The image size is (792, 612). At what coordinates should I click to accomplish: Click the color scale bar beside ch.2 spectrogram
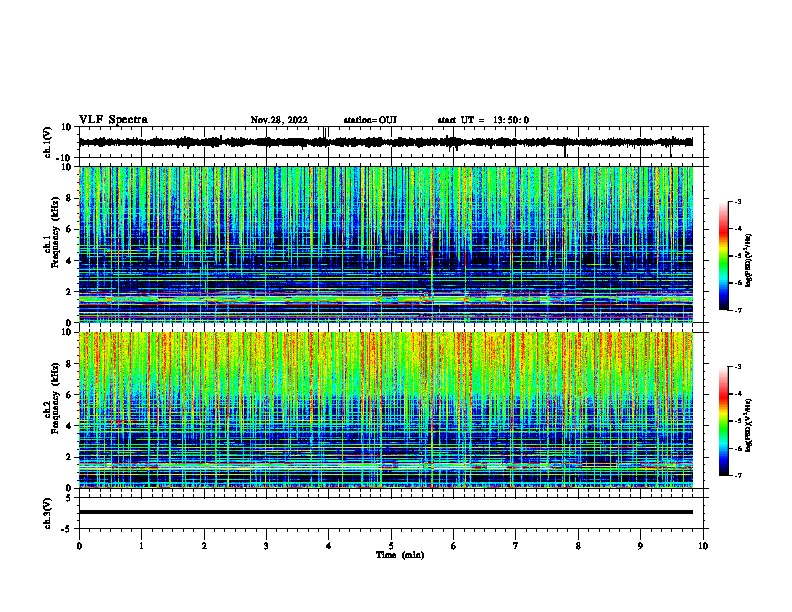(724, 421)
